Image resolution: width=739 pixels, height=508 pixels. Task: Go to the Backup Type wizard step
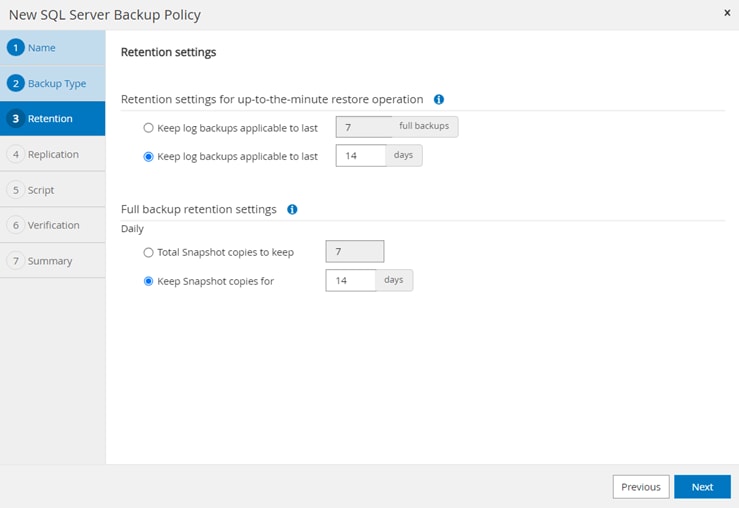[53, 83]
